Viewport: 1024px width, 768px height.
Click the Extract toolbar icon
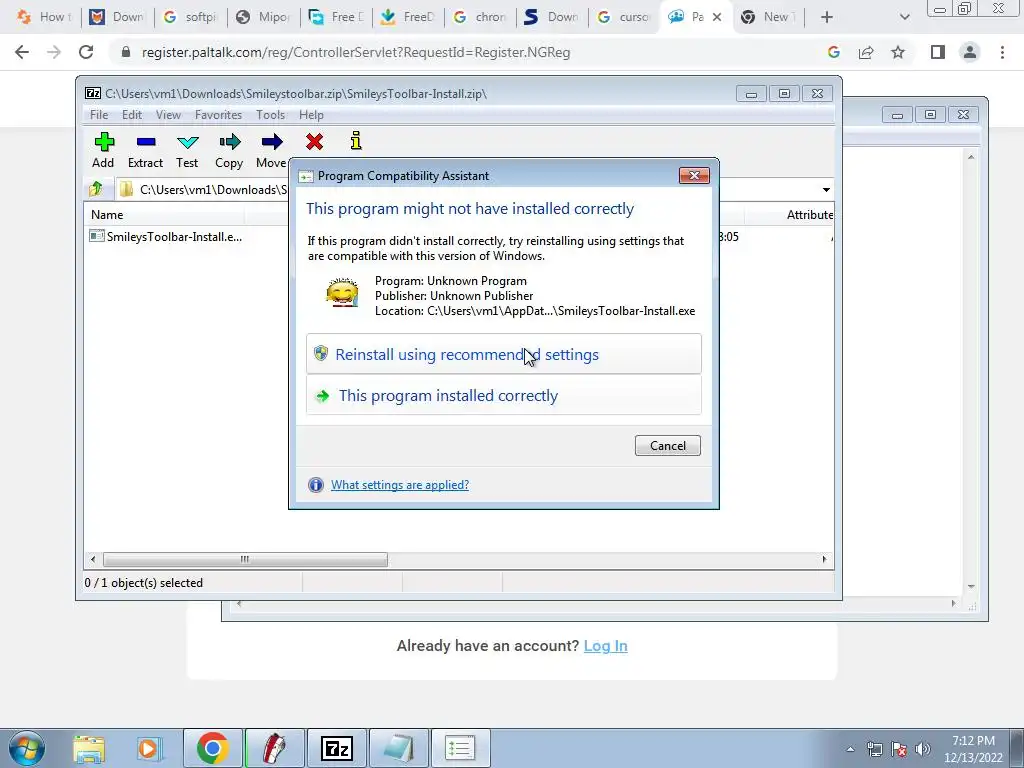[x=145, y=150]
